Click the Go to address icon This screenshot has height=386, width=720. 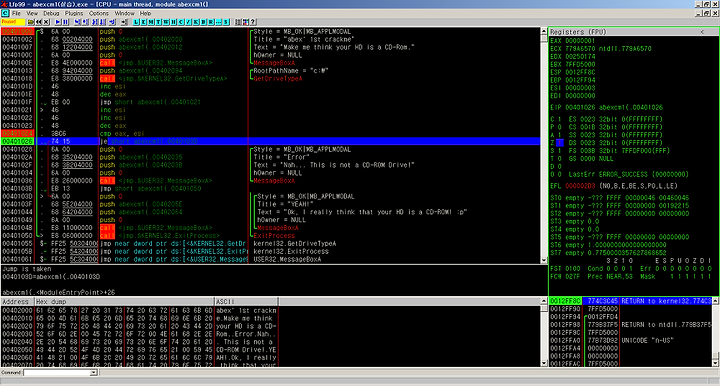(124, 22)
